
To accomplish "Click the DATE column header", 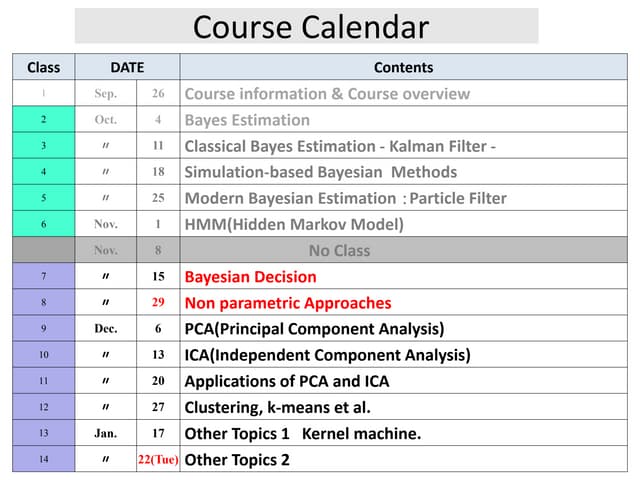I will 127,68.
